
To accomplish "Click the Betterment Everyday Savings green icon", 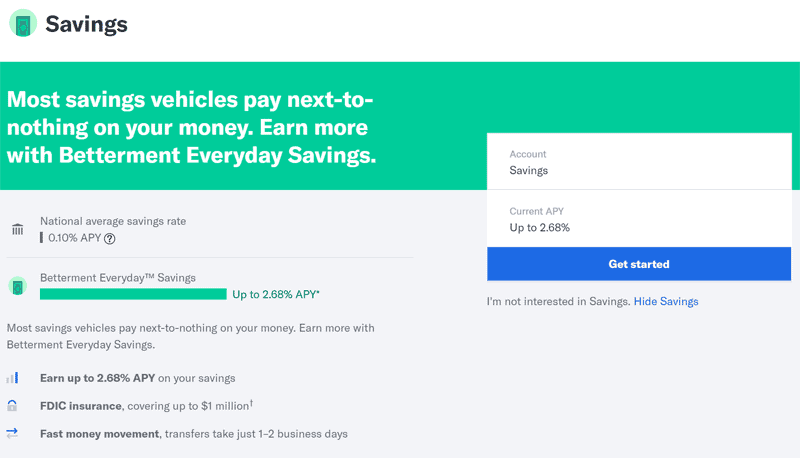I will [x=17, y=286].
